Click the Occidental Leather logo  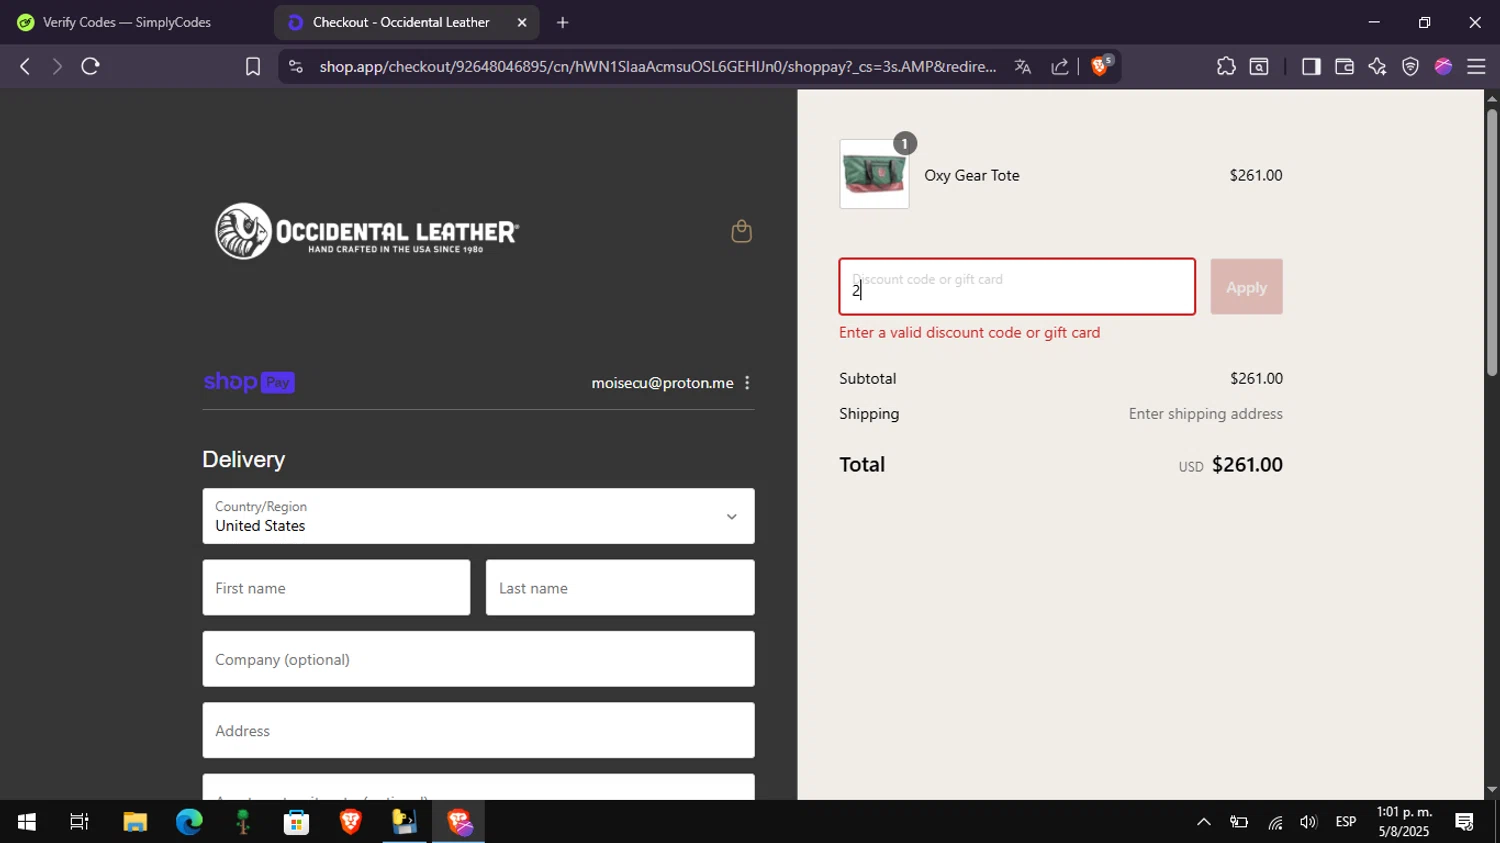coord(367,231)
